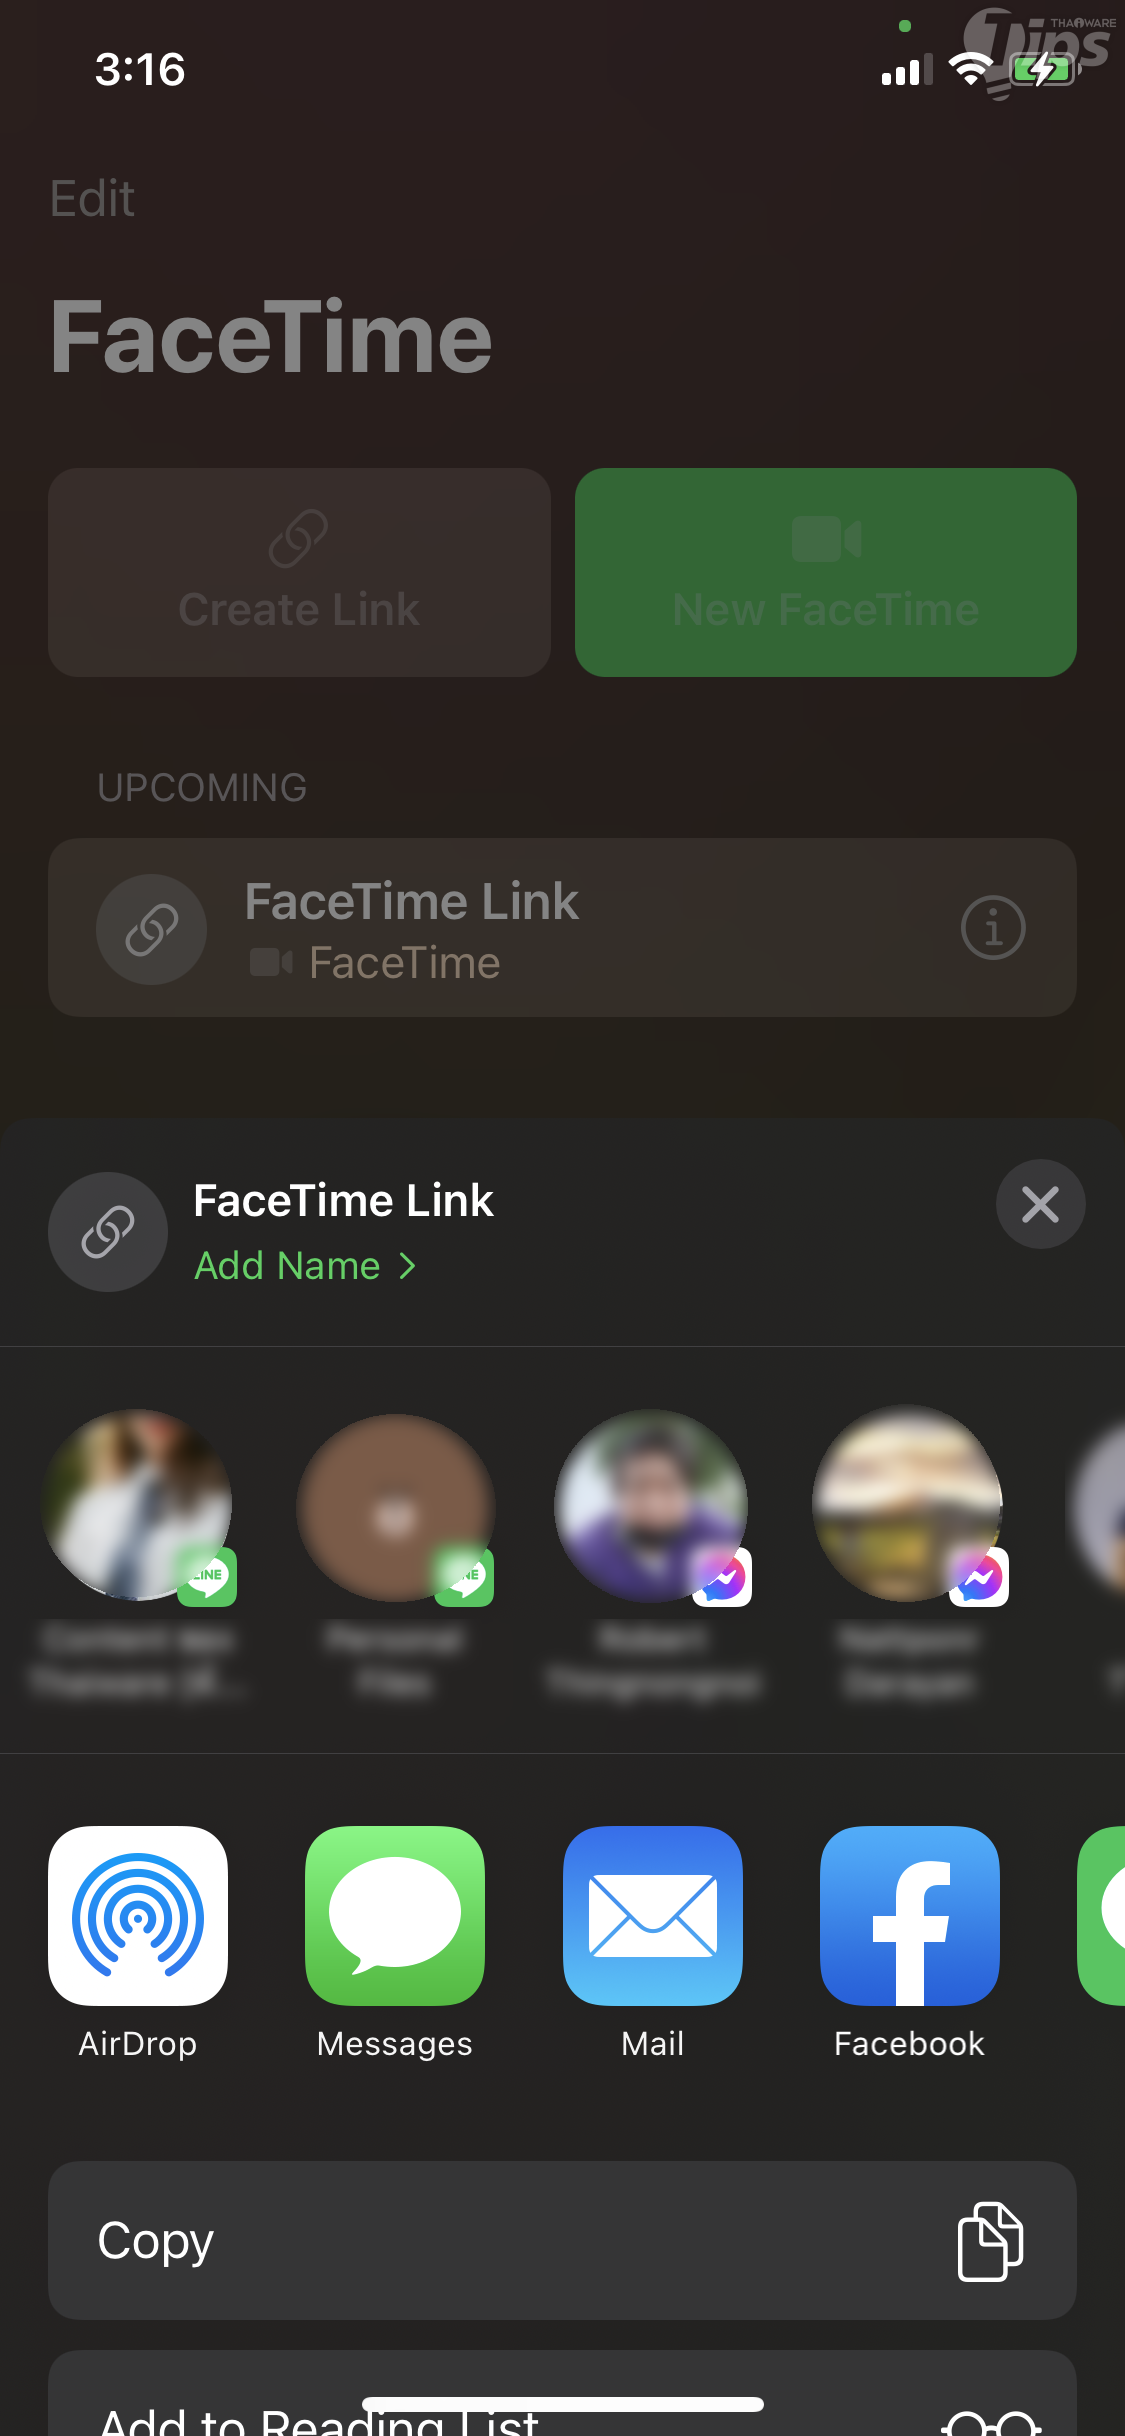Open Messages to share the link
Image resolution: width=1125 pixels, height=2436 pixels.
click(x=395, y=1916)
